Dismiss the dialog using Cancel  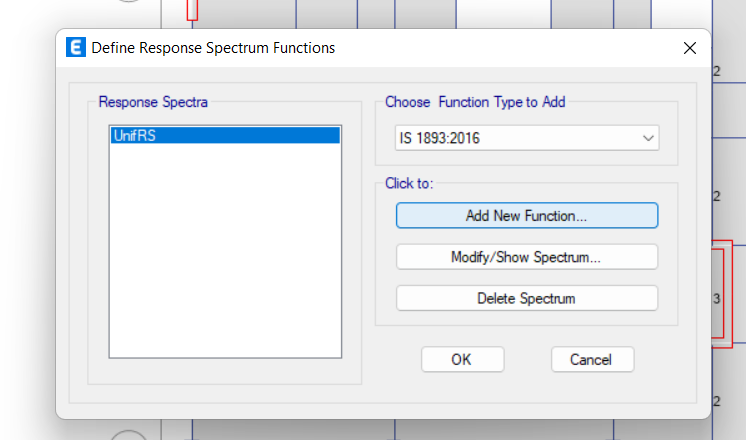click(x=592, y=360)
